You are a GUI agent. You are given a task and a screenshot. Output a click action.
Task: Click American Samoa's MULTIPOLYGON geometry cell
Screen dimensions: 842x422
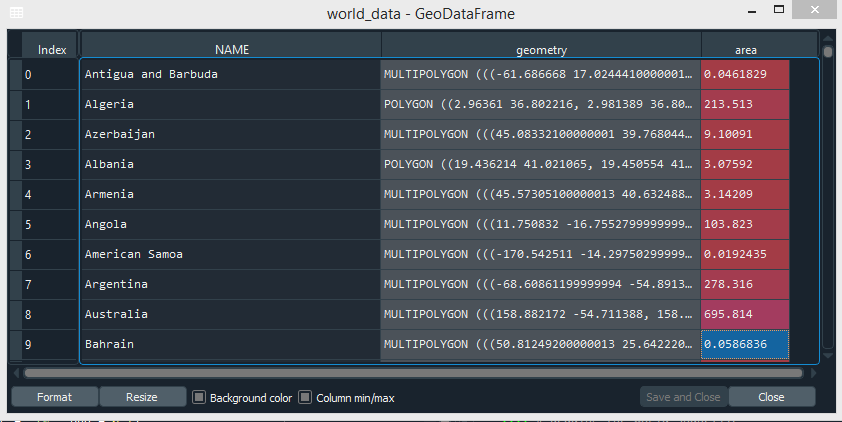(540, 254)
